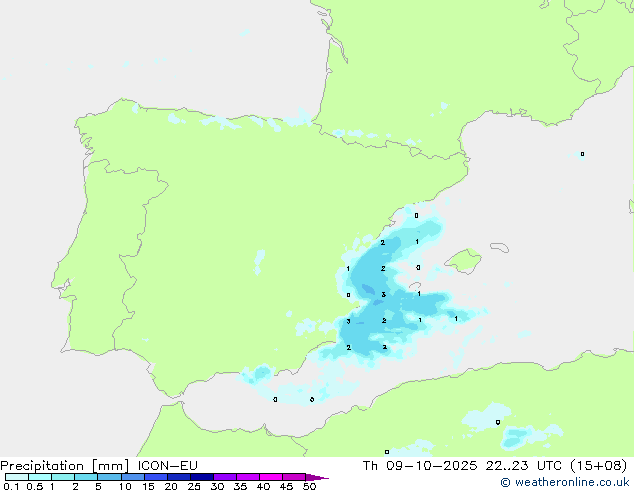The width and height of the screenshot is (634, 490).
Task: Click the date '09-10-2025'
Action: pyautogui.click(x=431, y=465)
